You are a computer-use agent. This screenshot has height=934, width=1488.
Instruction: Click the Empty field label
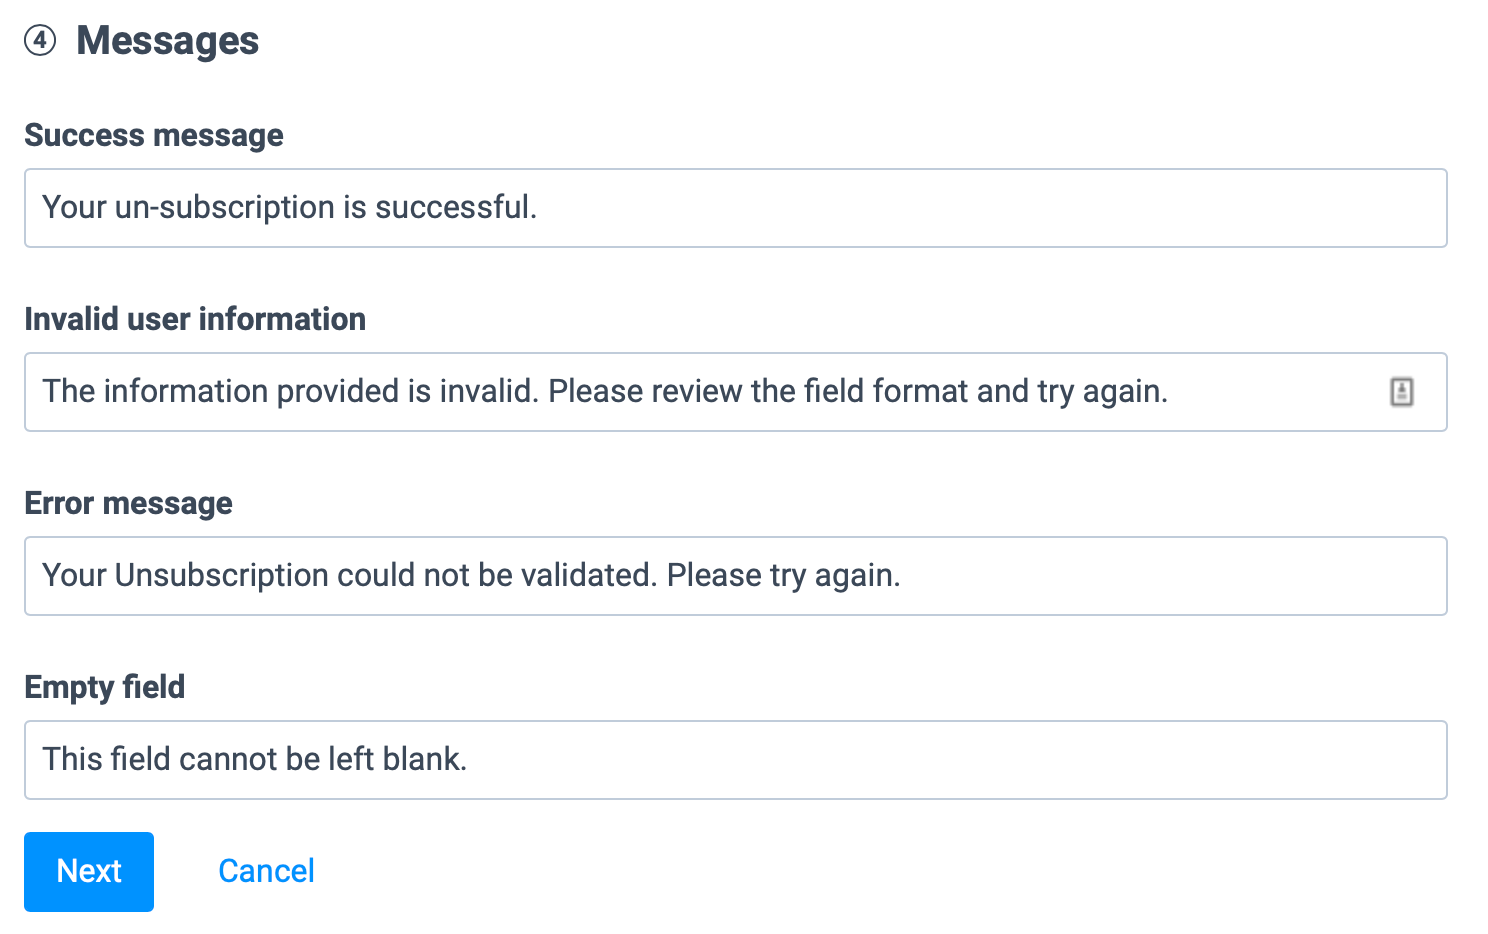click(x=105, y=687)
